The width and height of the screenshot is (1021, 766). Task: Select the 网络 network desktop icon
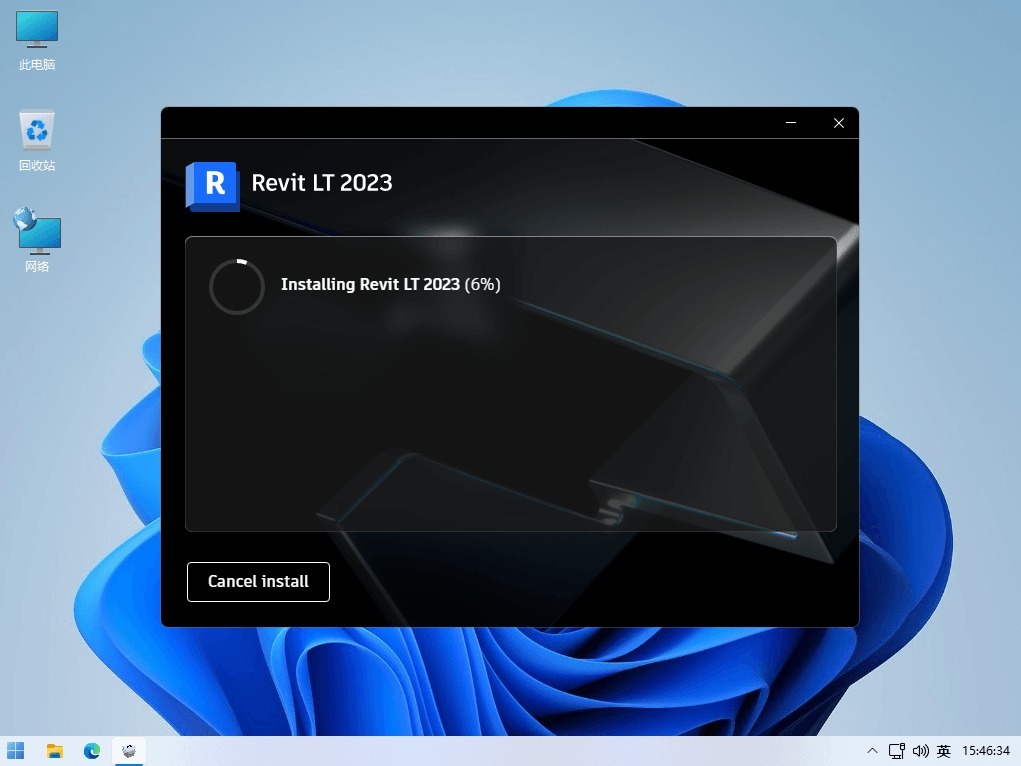tap(37, 240)
